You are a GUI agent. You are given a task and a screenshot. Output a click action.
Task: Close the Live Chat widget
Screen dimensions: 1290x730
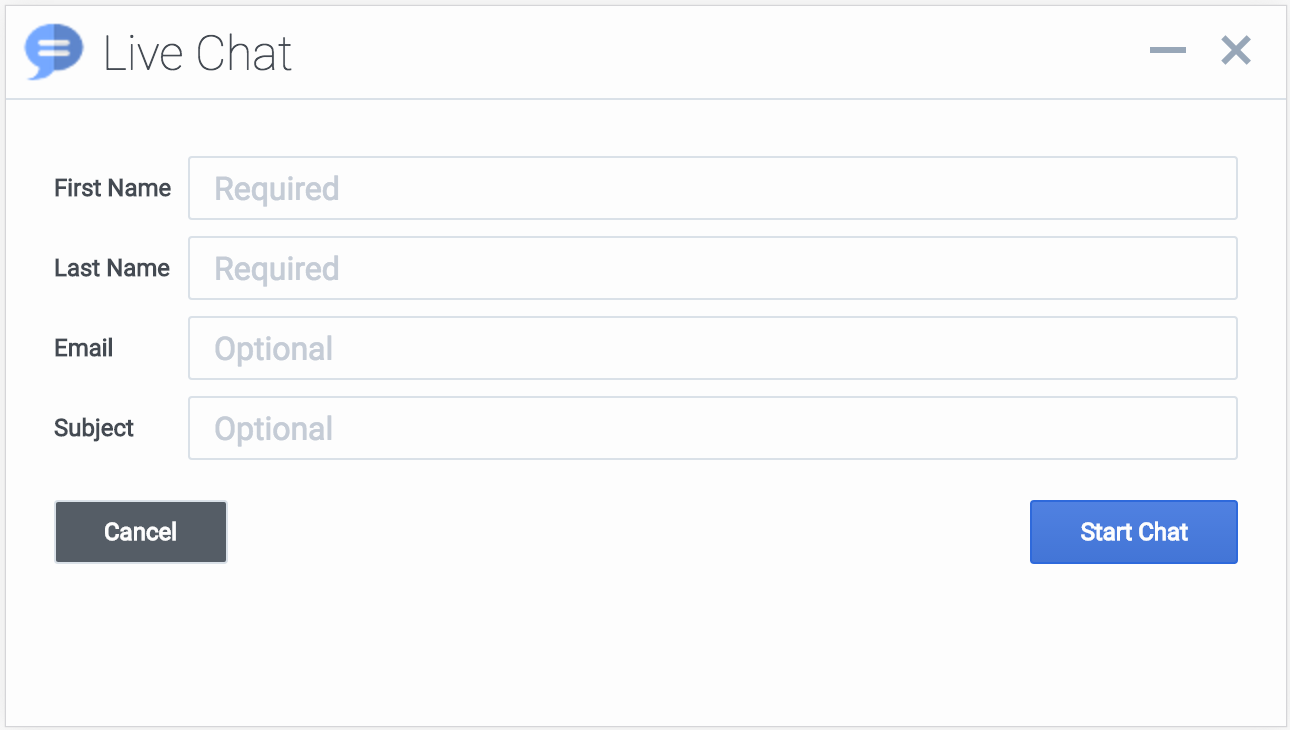[x=1236, y=50]
